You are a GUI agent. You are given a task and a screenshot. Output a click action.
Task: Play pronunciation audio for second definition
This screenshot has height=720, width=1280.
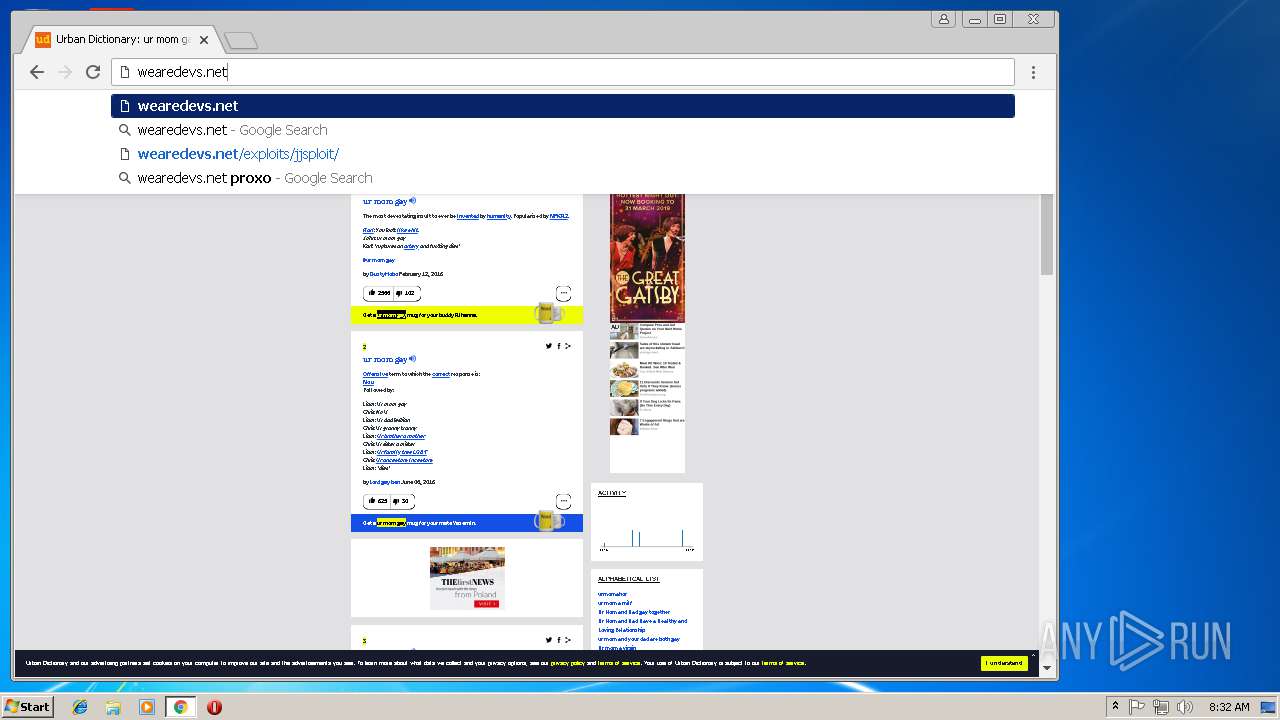pos(412,359)
